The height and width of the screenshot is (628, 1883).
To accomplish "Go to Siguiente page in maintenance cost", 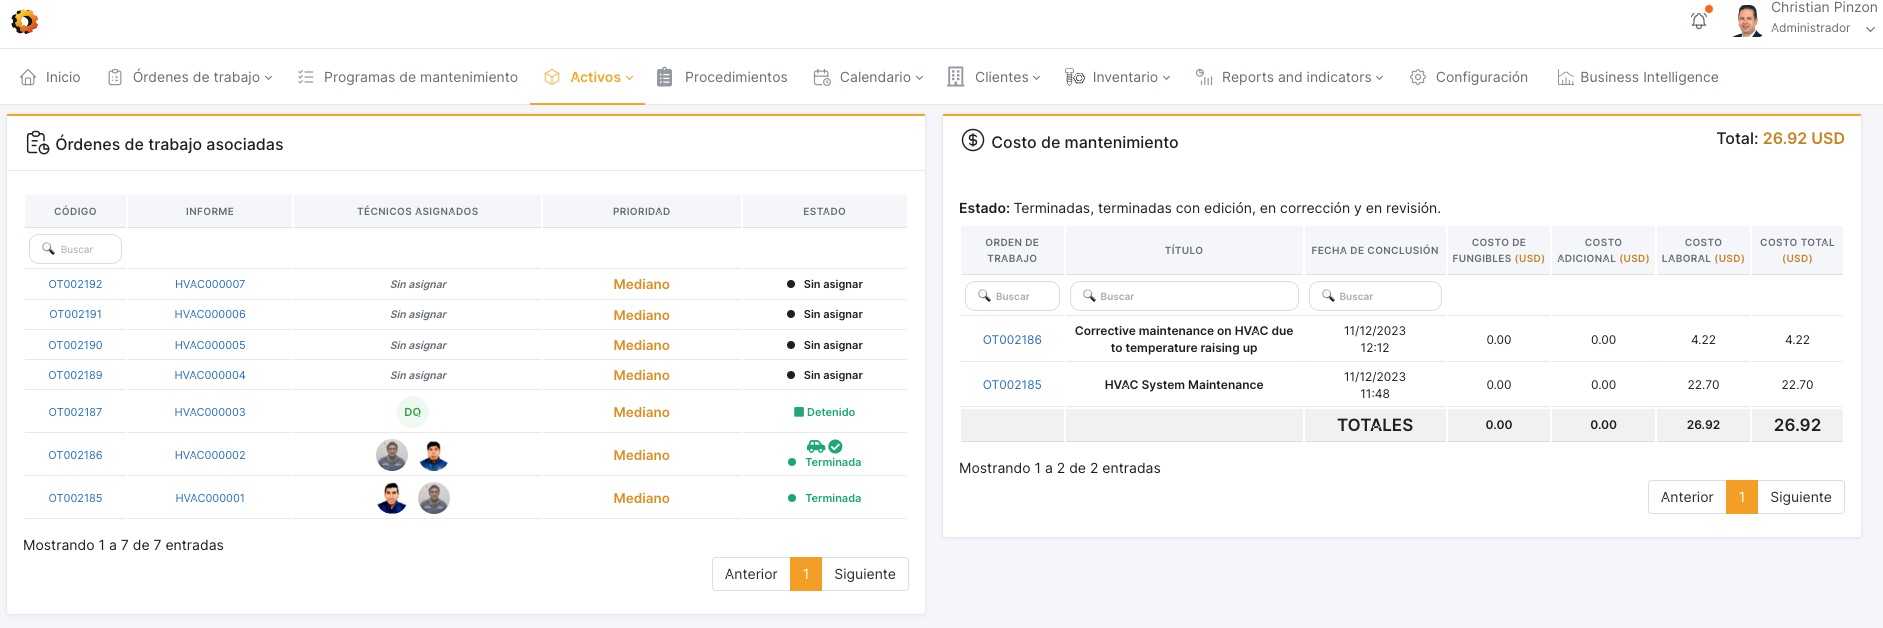I will tap(1801, 497).
